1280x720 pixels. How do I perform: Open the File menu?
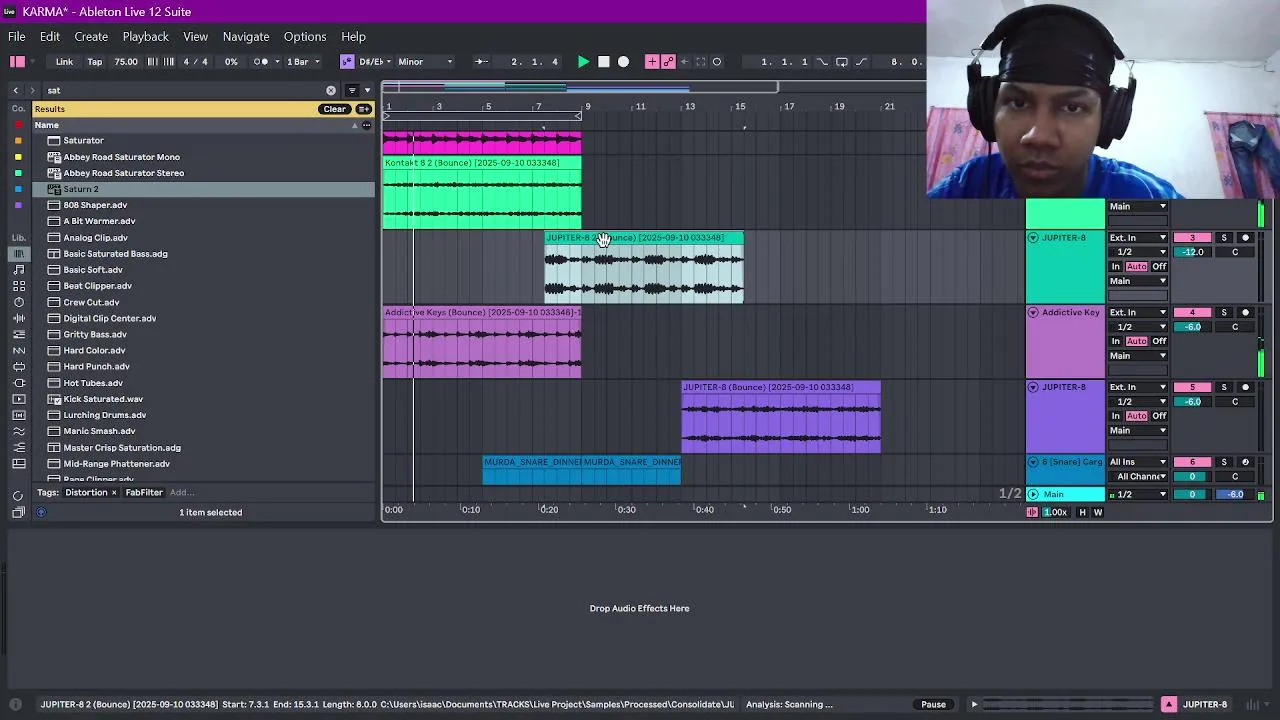click(17, 37)
